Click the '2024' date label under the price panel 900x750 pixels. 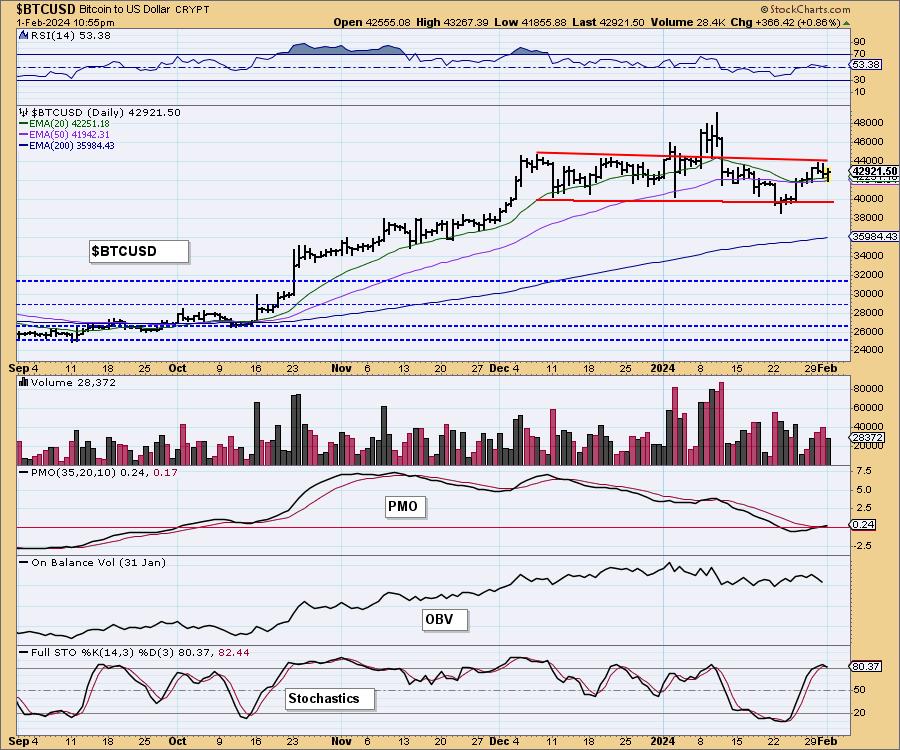pos(663,368)
